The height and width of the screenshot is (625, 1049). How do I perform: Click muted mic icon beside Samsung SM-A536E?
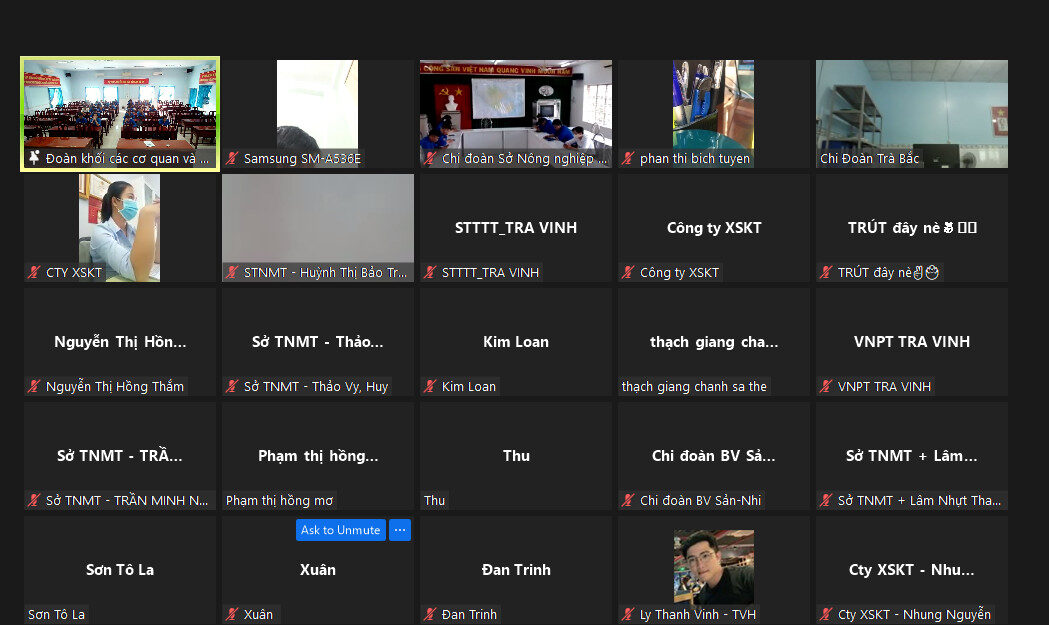tap(232, 158)
